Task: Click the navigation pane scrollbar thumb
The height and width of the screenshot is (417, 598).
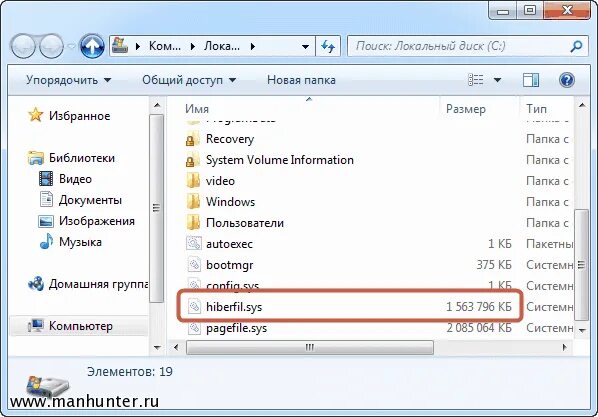Action: (156, 208)
